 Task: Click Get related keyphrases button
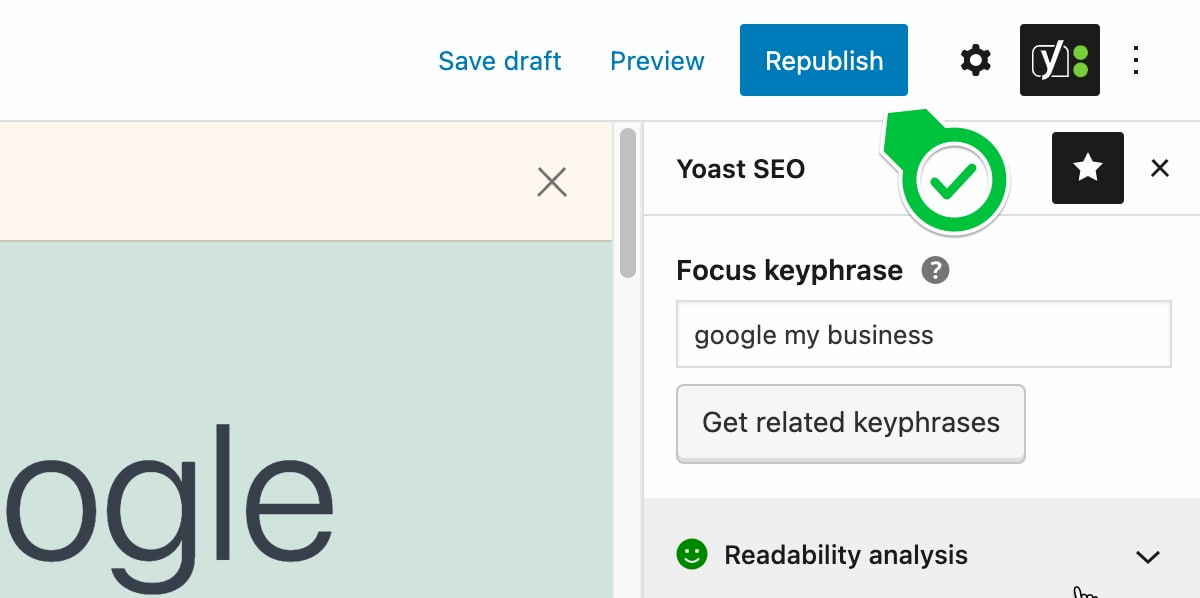click(x=850, y=422)
